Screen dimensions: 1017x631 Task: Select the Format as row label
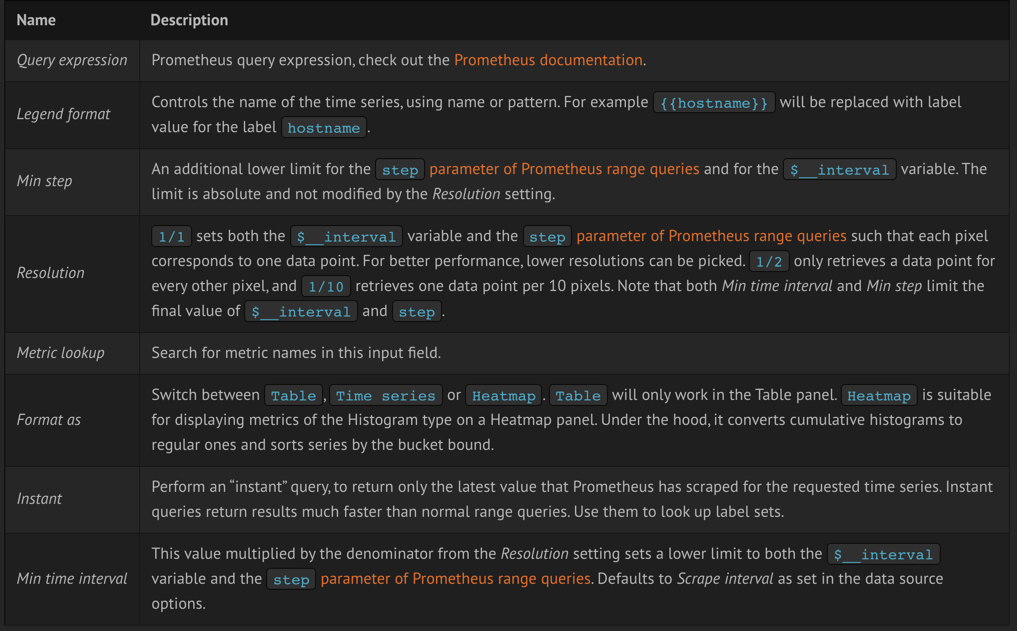click(49, 420)
